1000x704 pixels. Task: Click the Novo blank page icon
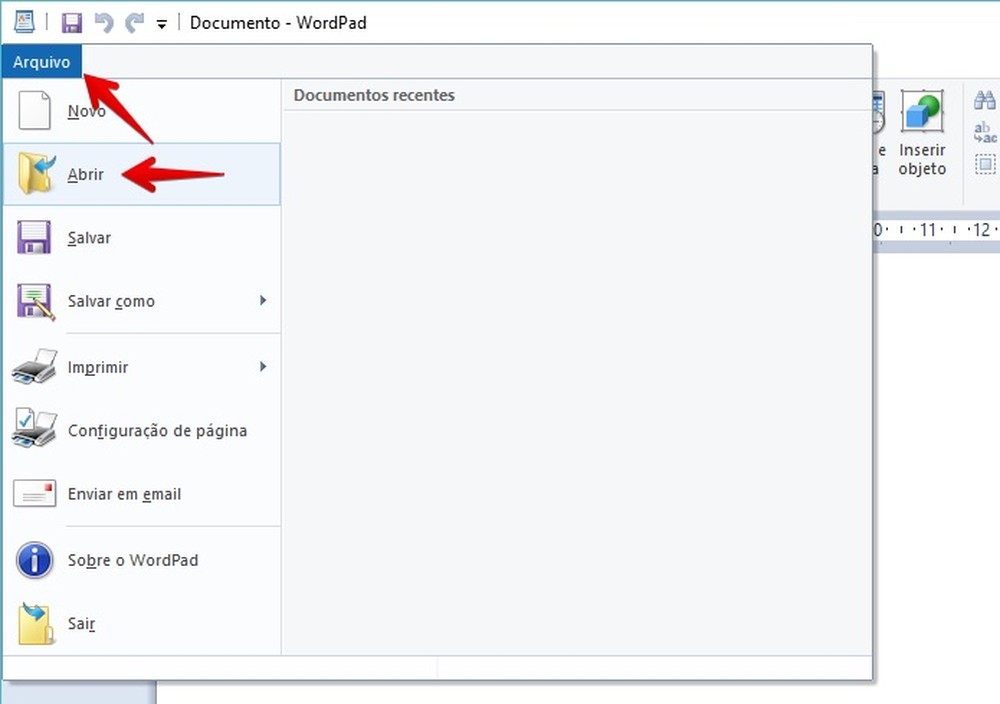coord(33,111)
